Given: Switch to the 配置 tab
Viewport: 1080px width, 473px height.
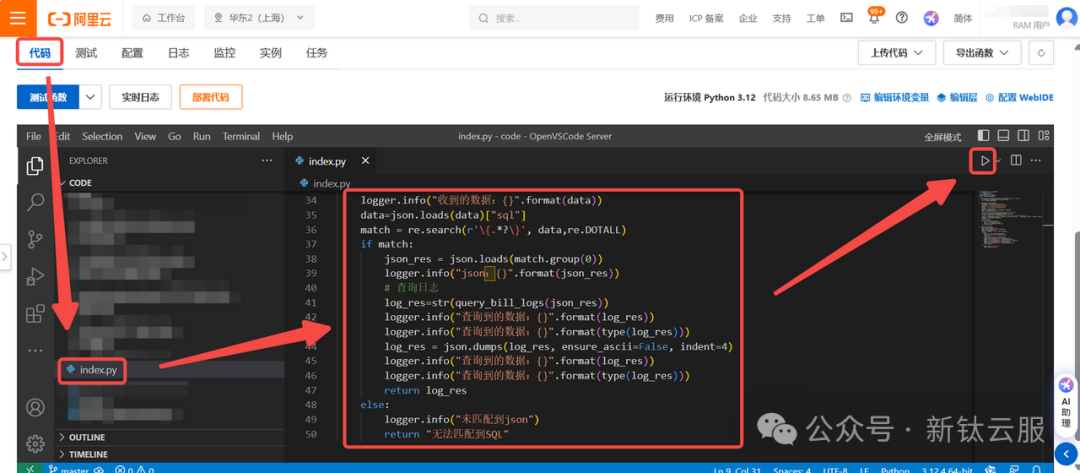Looking at the screenshot, I should [x=132, y=53].
